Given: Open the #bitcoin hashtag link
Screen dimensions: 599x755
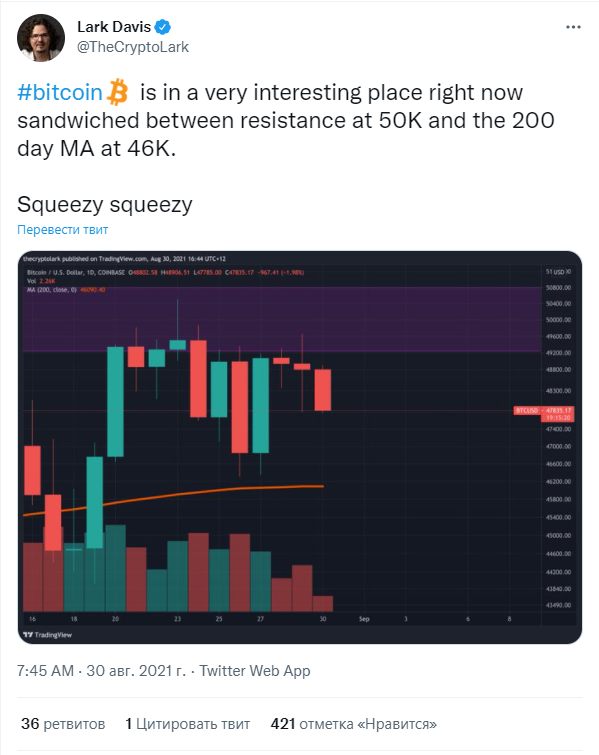Looking at the screenshot, I should pos(60,92).
